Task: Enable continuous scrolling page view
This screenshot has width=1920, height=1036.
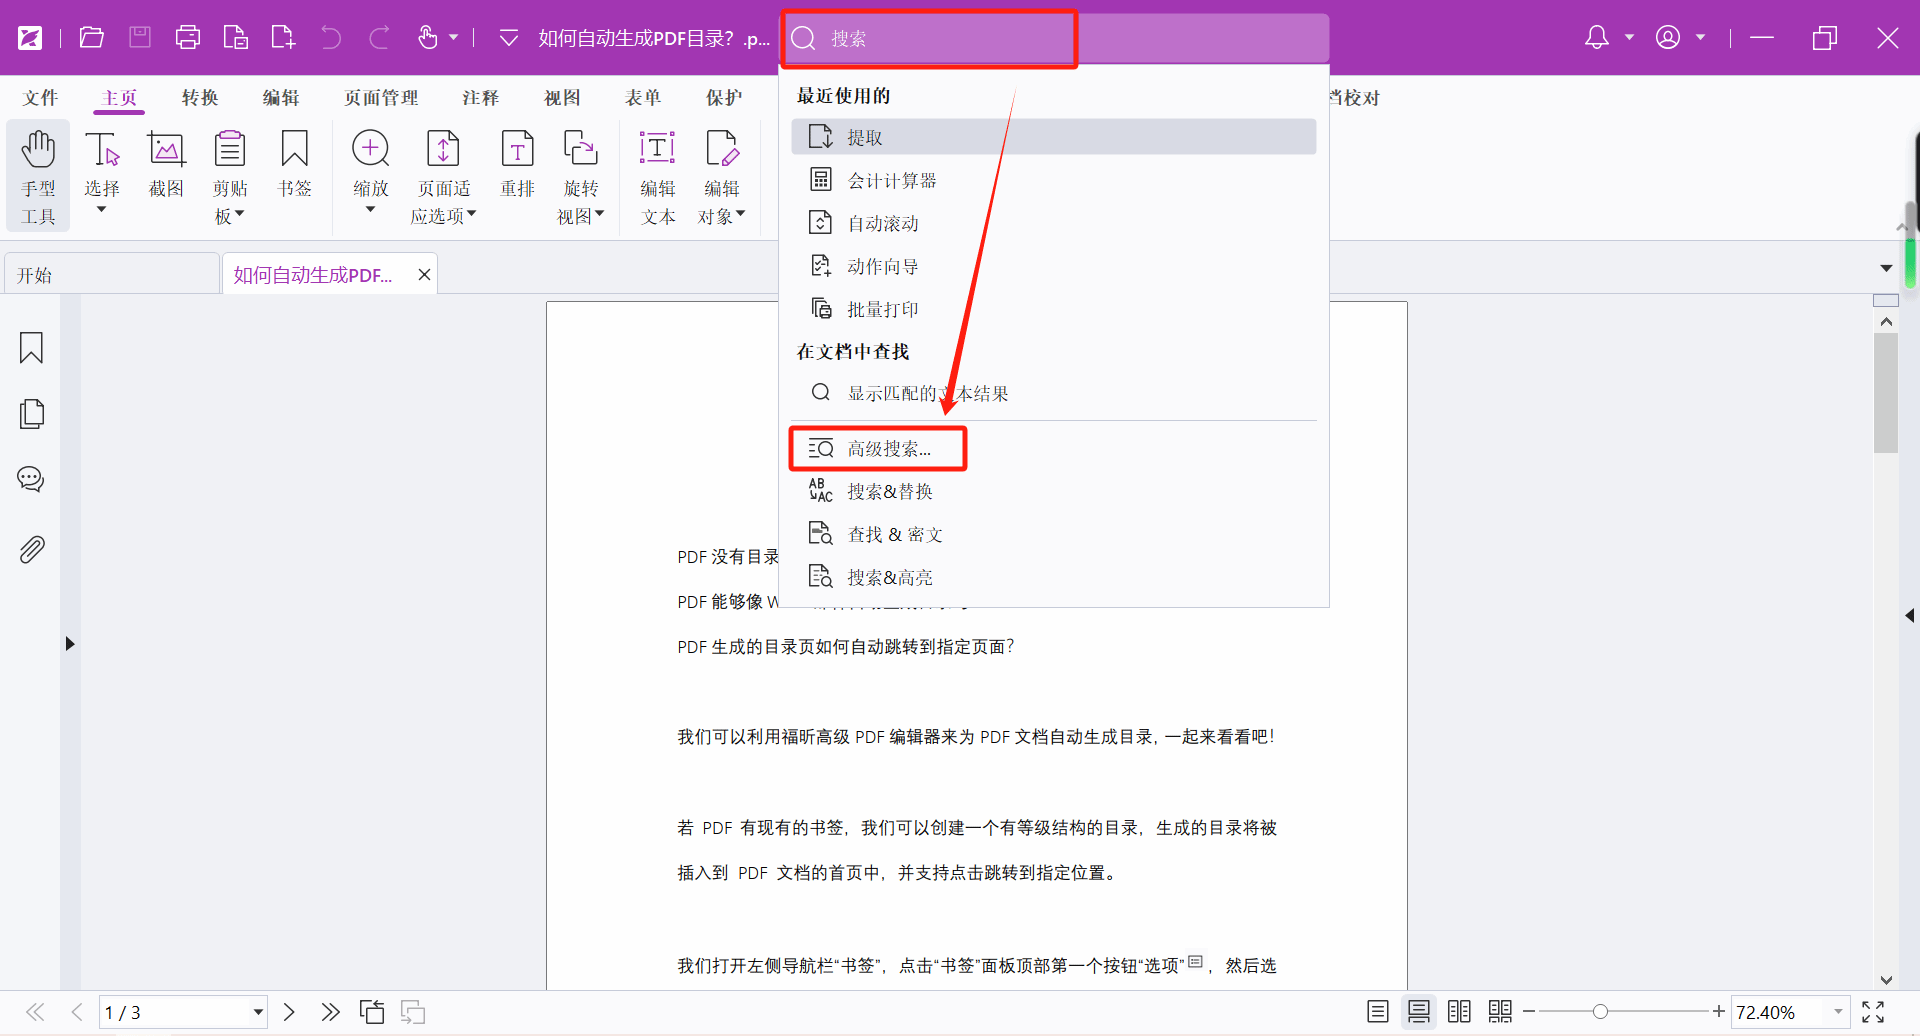Action: tap(1418, 1012)
